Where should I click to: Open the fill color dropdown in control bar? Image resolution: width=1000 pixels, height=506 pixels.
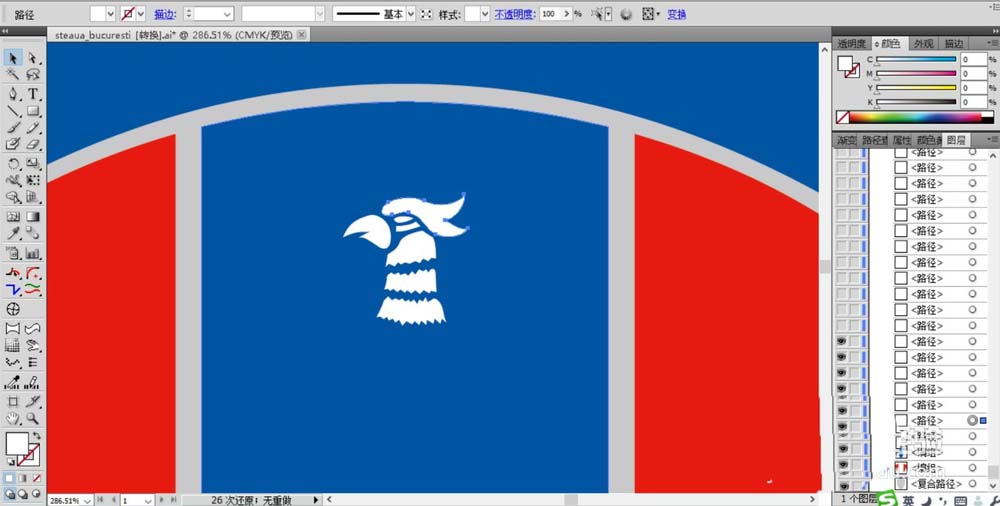[110, 14]
